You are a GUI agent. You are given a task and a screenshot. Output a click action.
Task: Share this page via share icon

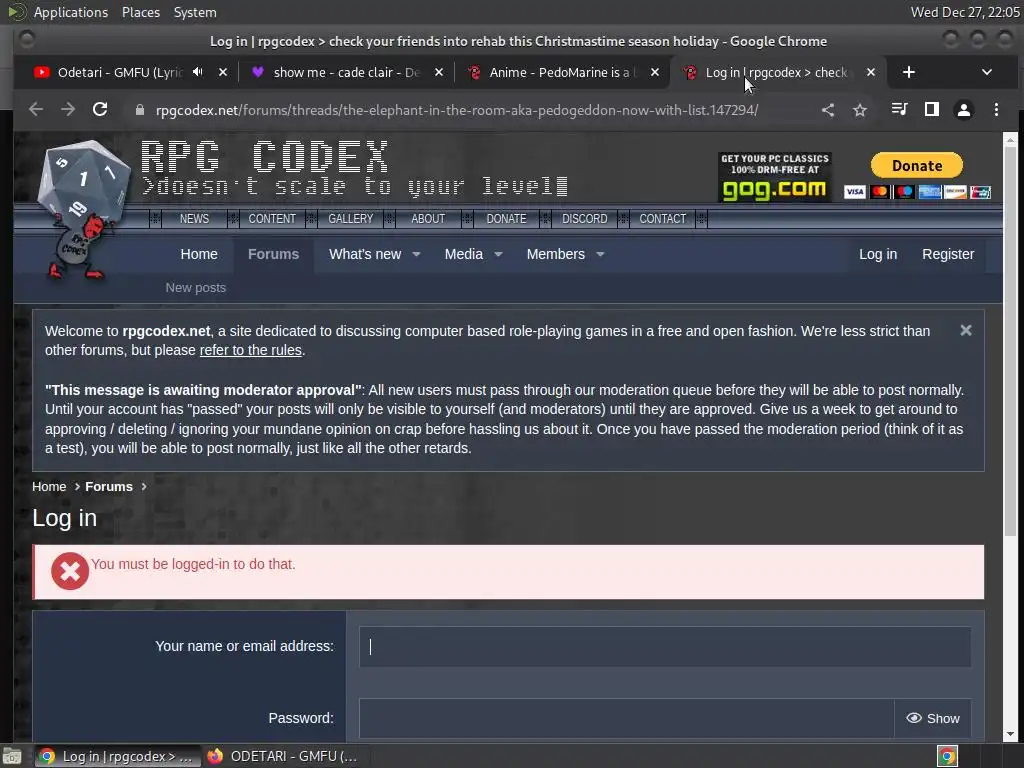pyautogui.click(x=828, y=110)
